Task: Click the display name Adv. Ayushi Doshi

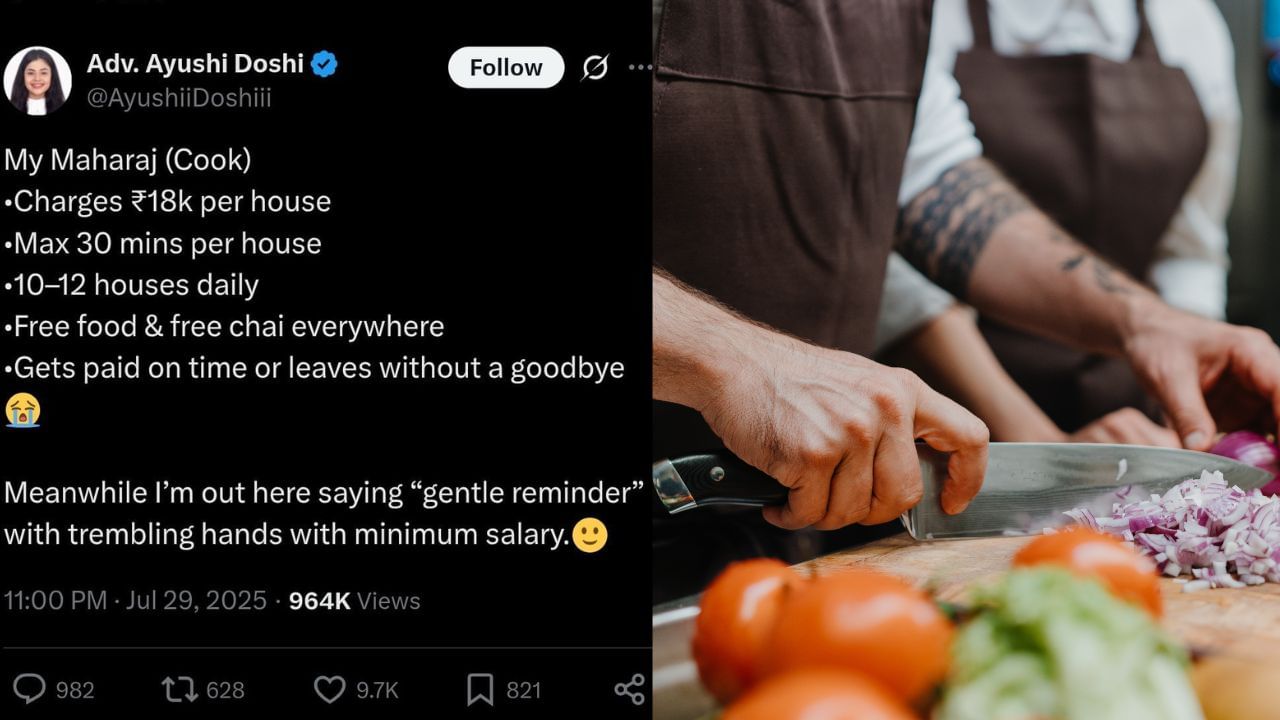Action: pyautogui.click(x=195, y=64)
